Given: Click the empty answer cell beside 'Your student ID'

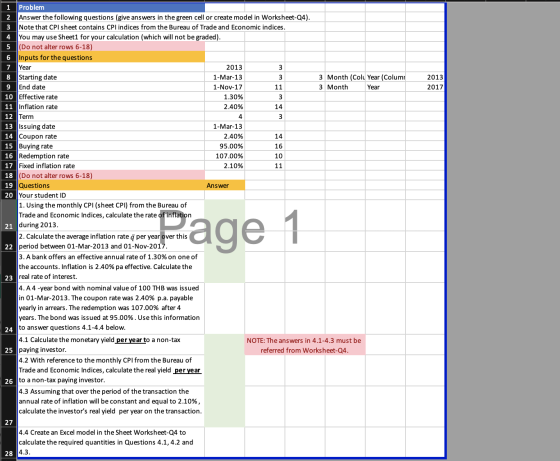Looking at the screenshot, I should pos(225,195).
